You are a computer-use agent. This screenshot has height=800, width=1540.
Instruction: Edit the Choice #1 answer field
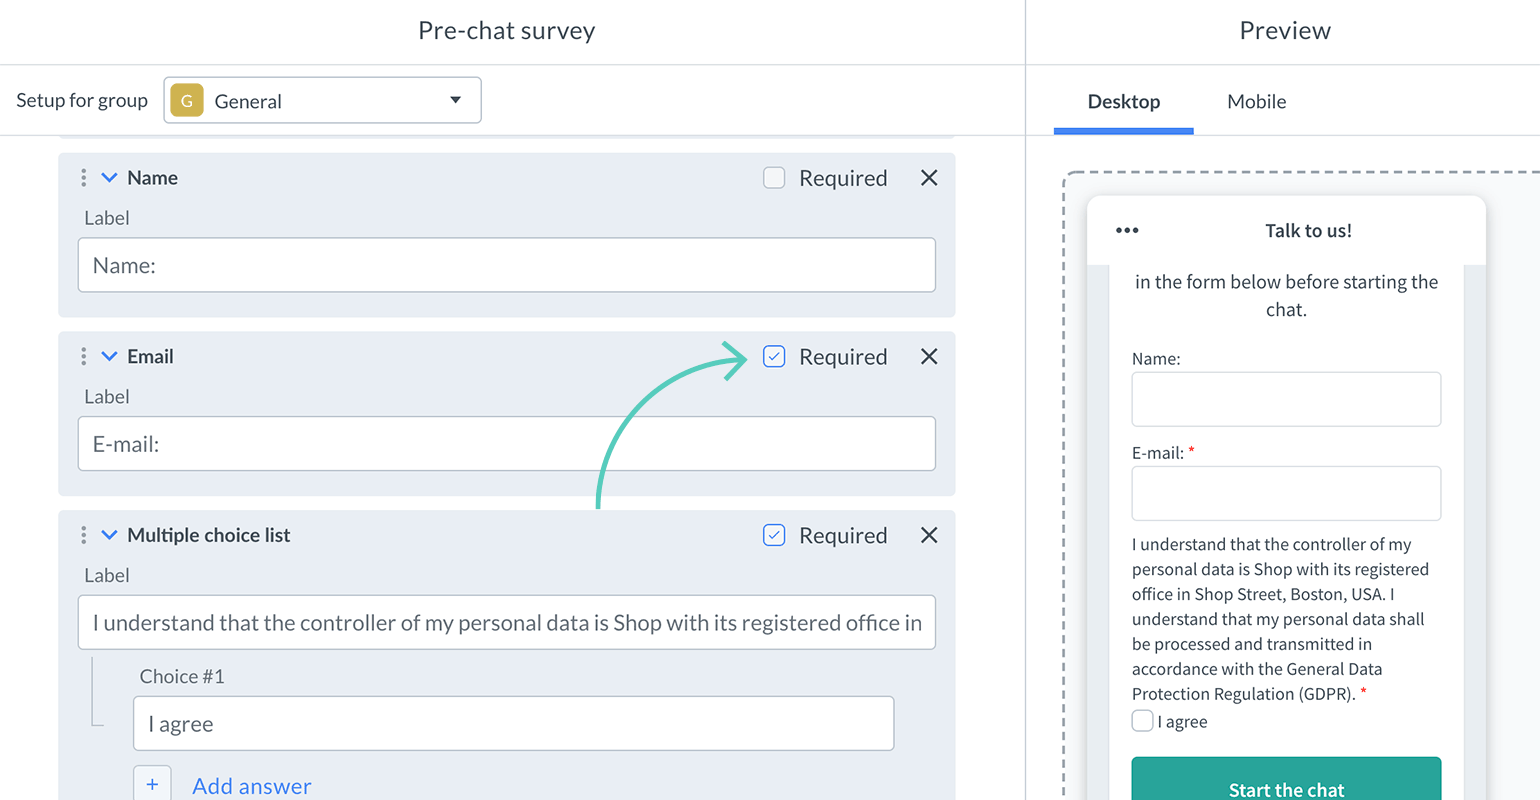pyautogui.click(x=513, y=724)
